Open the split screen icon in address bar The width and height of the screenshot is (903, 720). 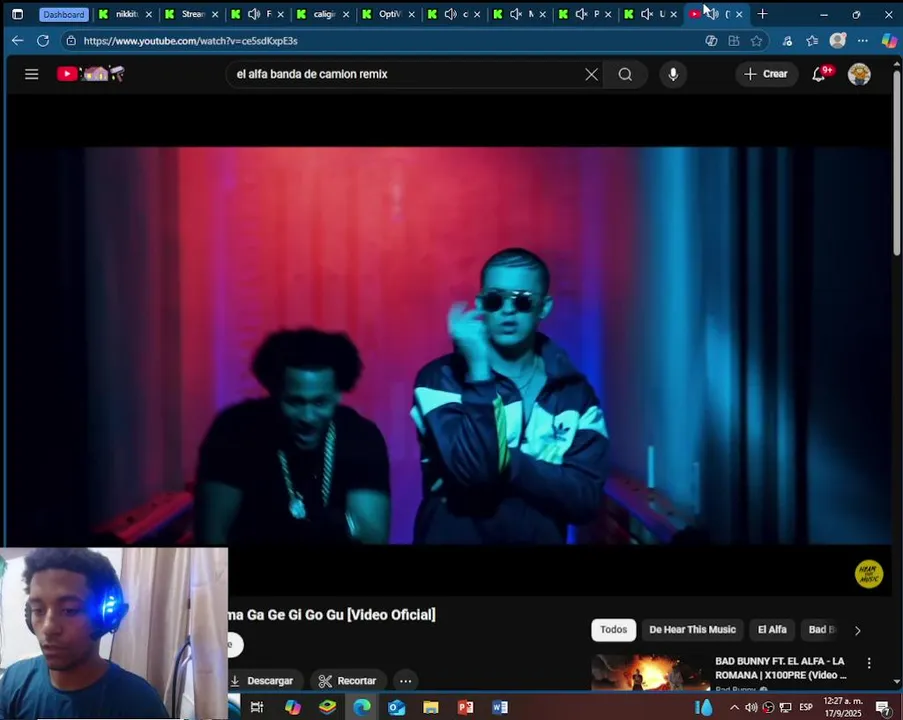pos(734,41)
